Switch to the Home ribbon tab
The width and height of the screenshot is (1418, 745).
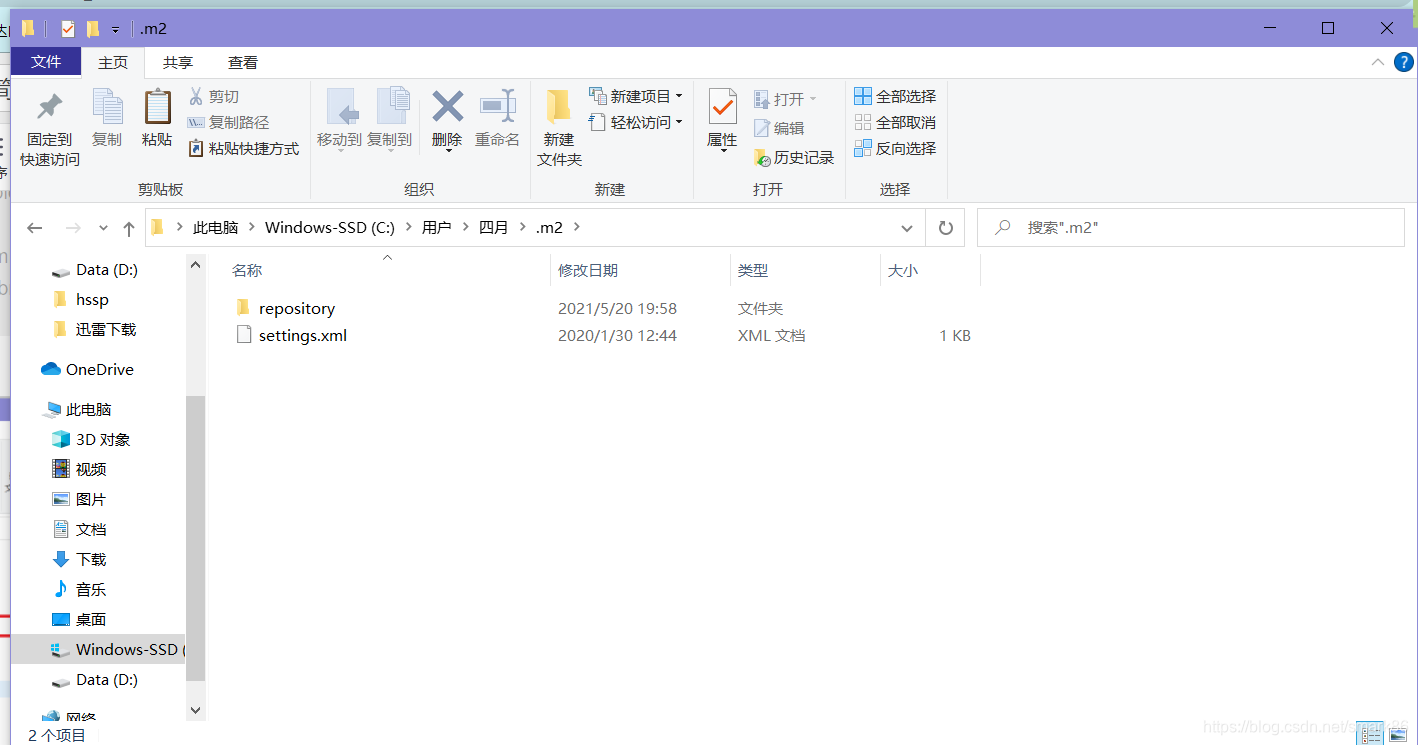click(113, 62)
